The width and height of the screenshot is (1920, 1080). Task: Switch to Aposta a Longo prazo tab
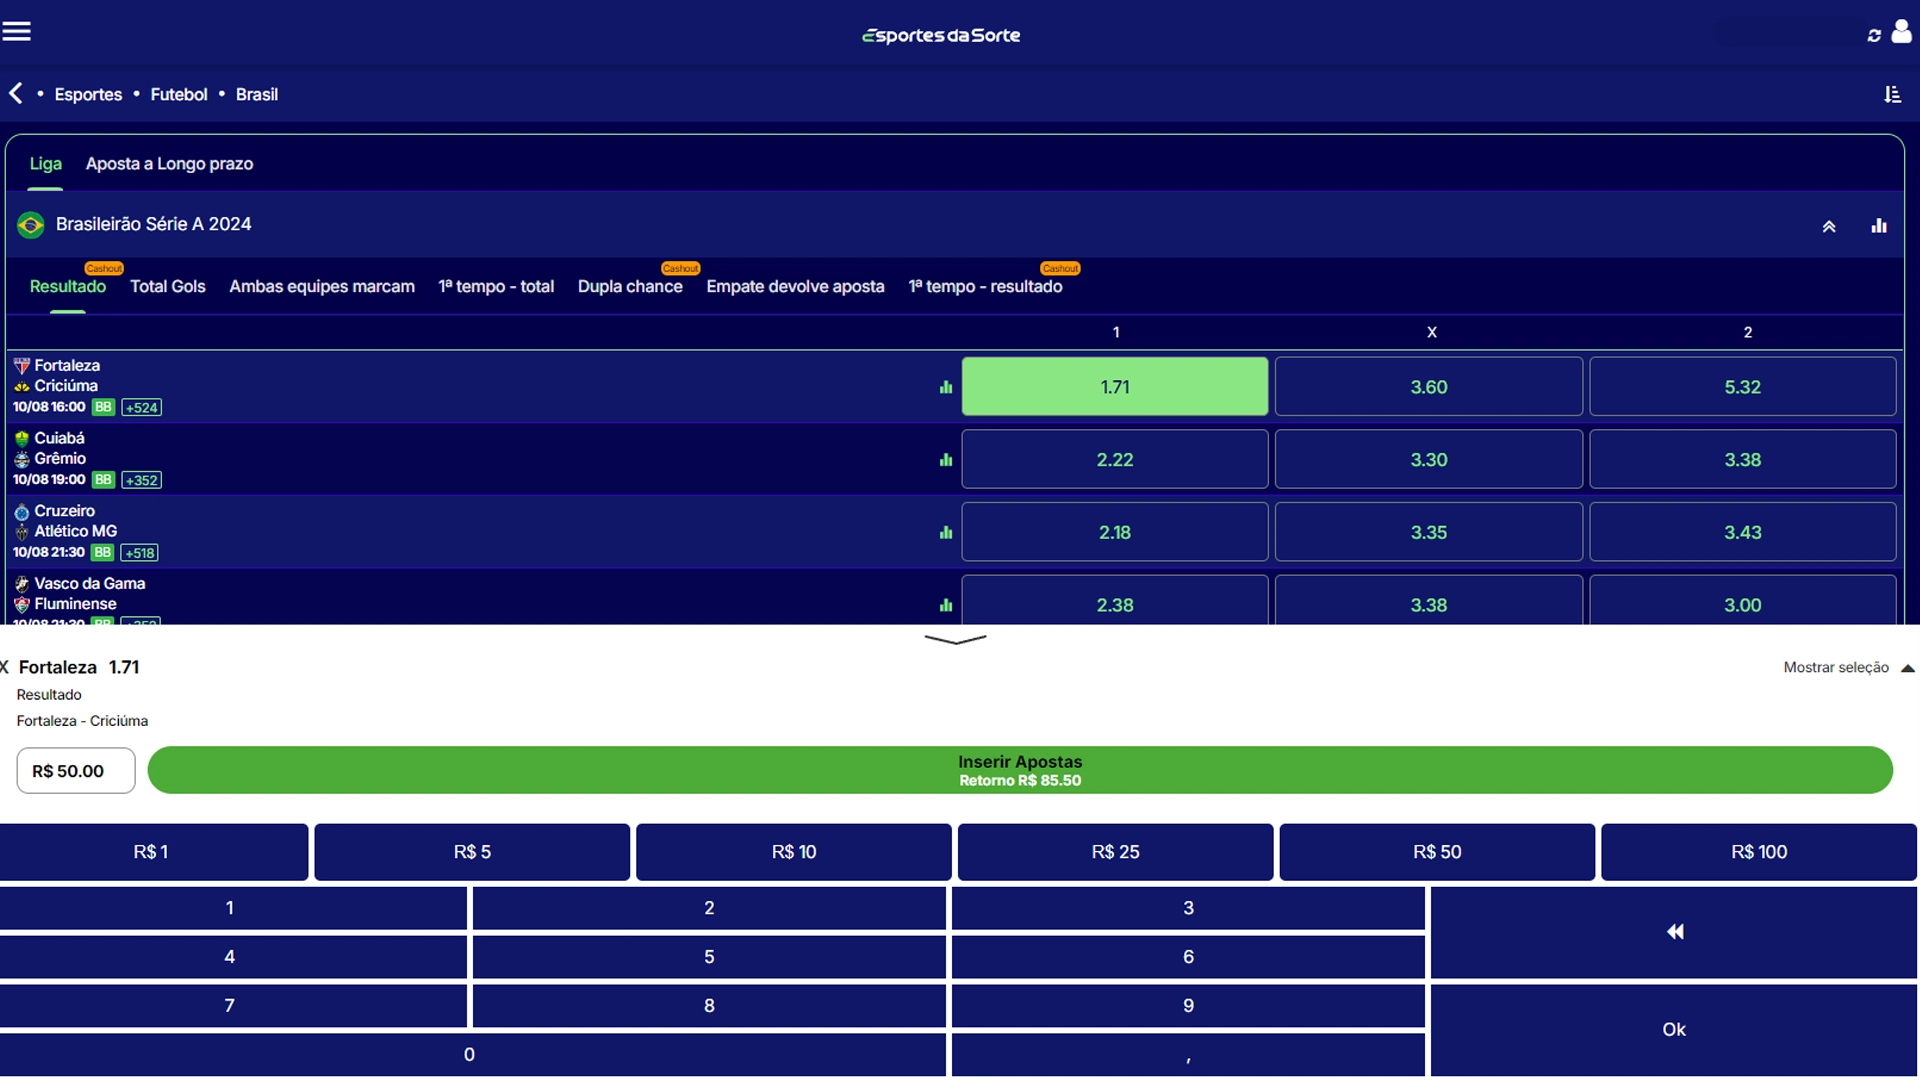(x=169, y=164)
